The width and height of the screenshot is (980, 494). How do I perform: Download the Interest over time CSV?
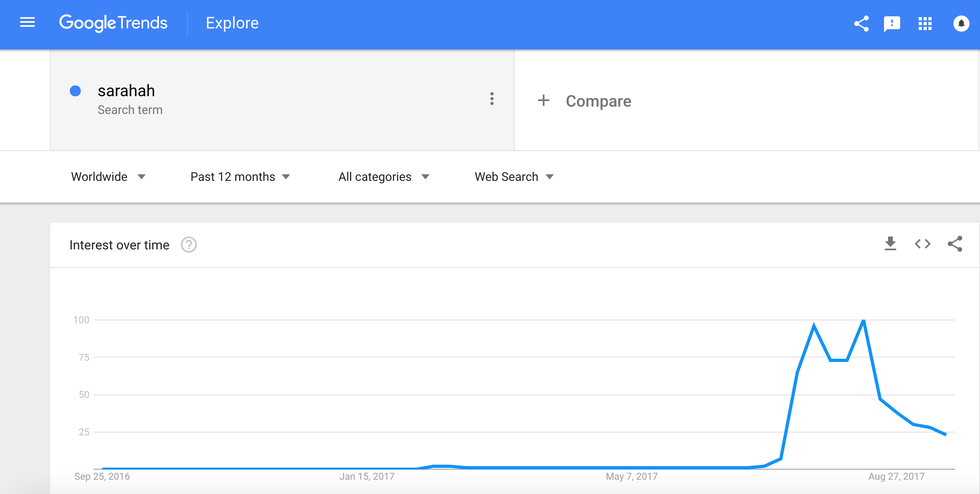point(890,244)
